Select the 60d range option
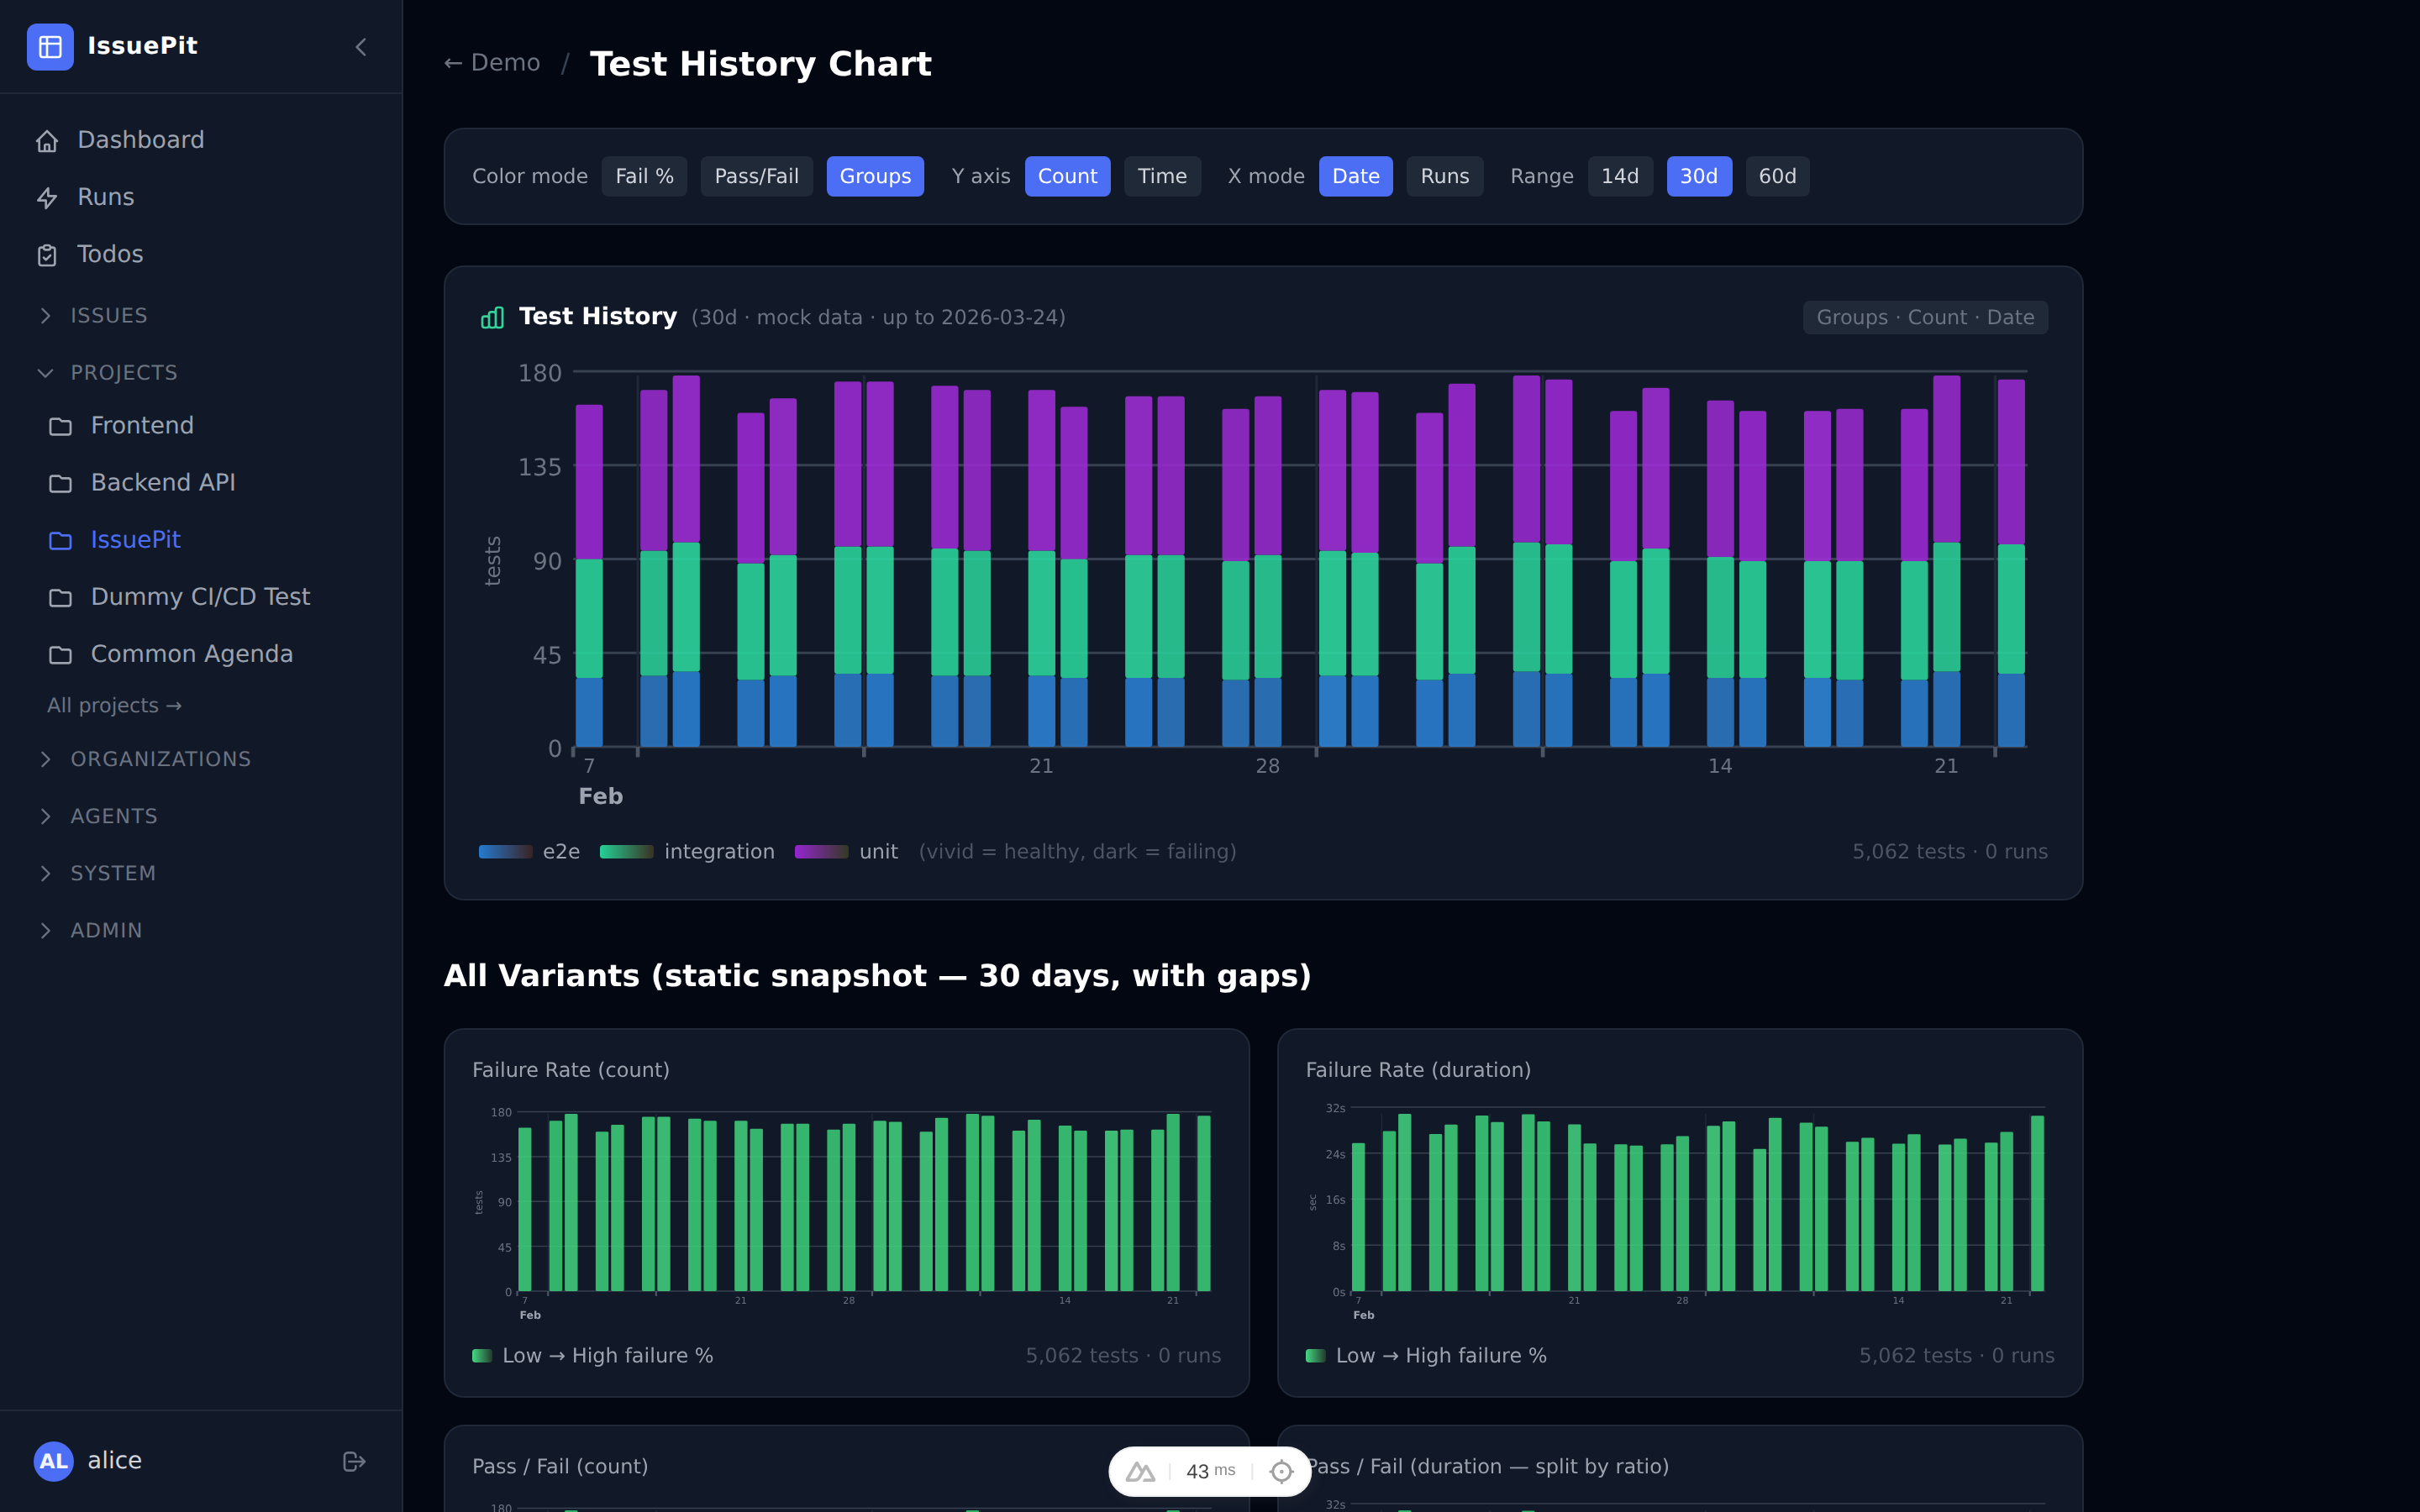Viewport: 2420px width, 1512px height. coord(1777,176)
